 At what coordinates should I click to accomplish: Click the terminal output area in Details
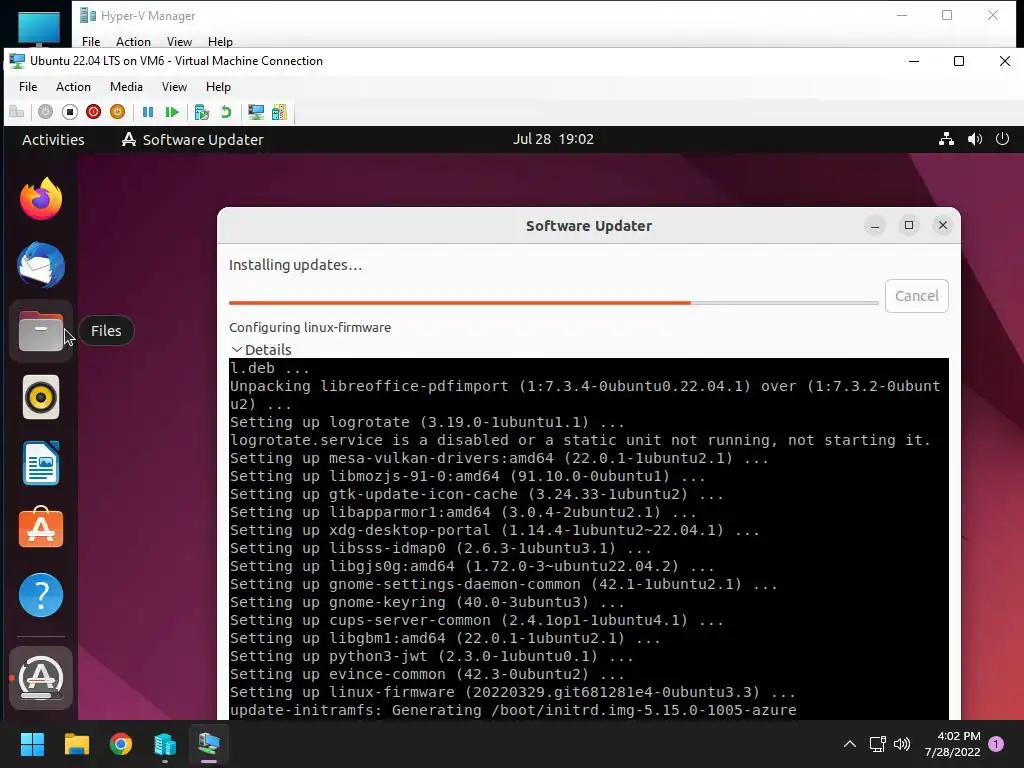[588, 539]
